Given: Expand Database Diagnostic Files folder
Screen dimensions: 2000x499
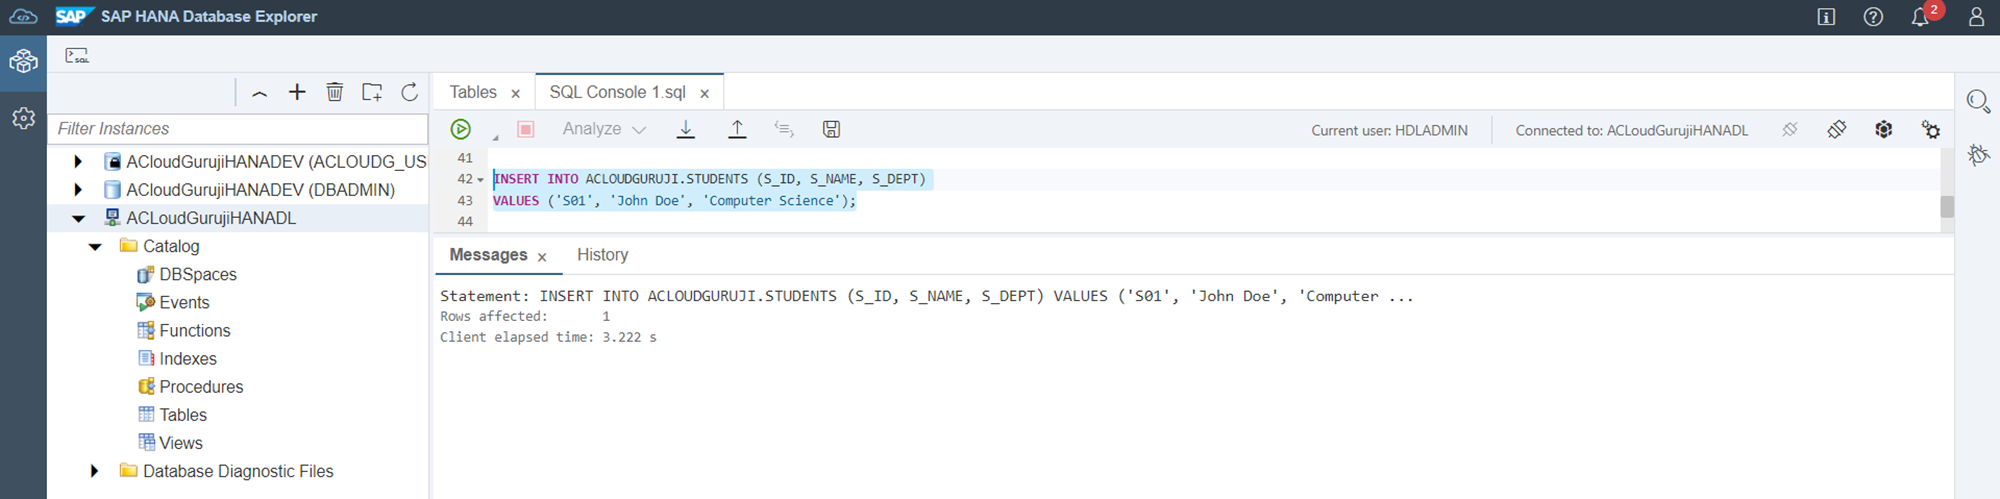Looking at the screenshot, I should point(95,471).
